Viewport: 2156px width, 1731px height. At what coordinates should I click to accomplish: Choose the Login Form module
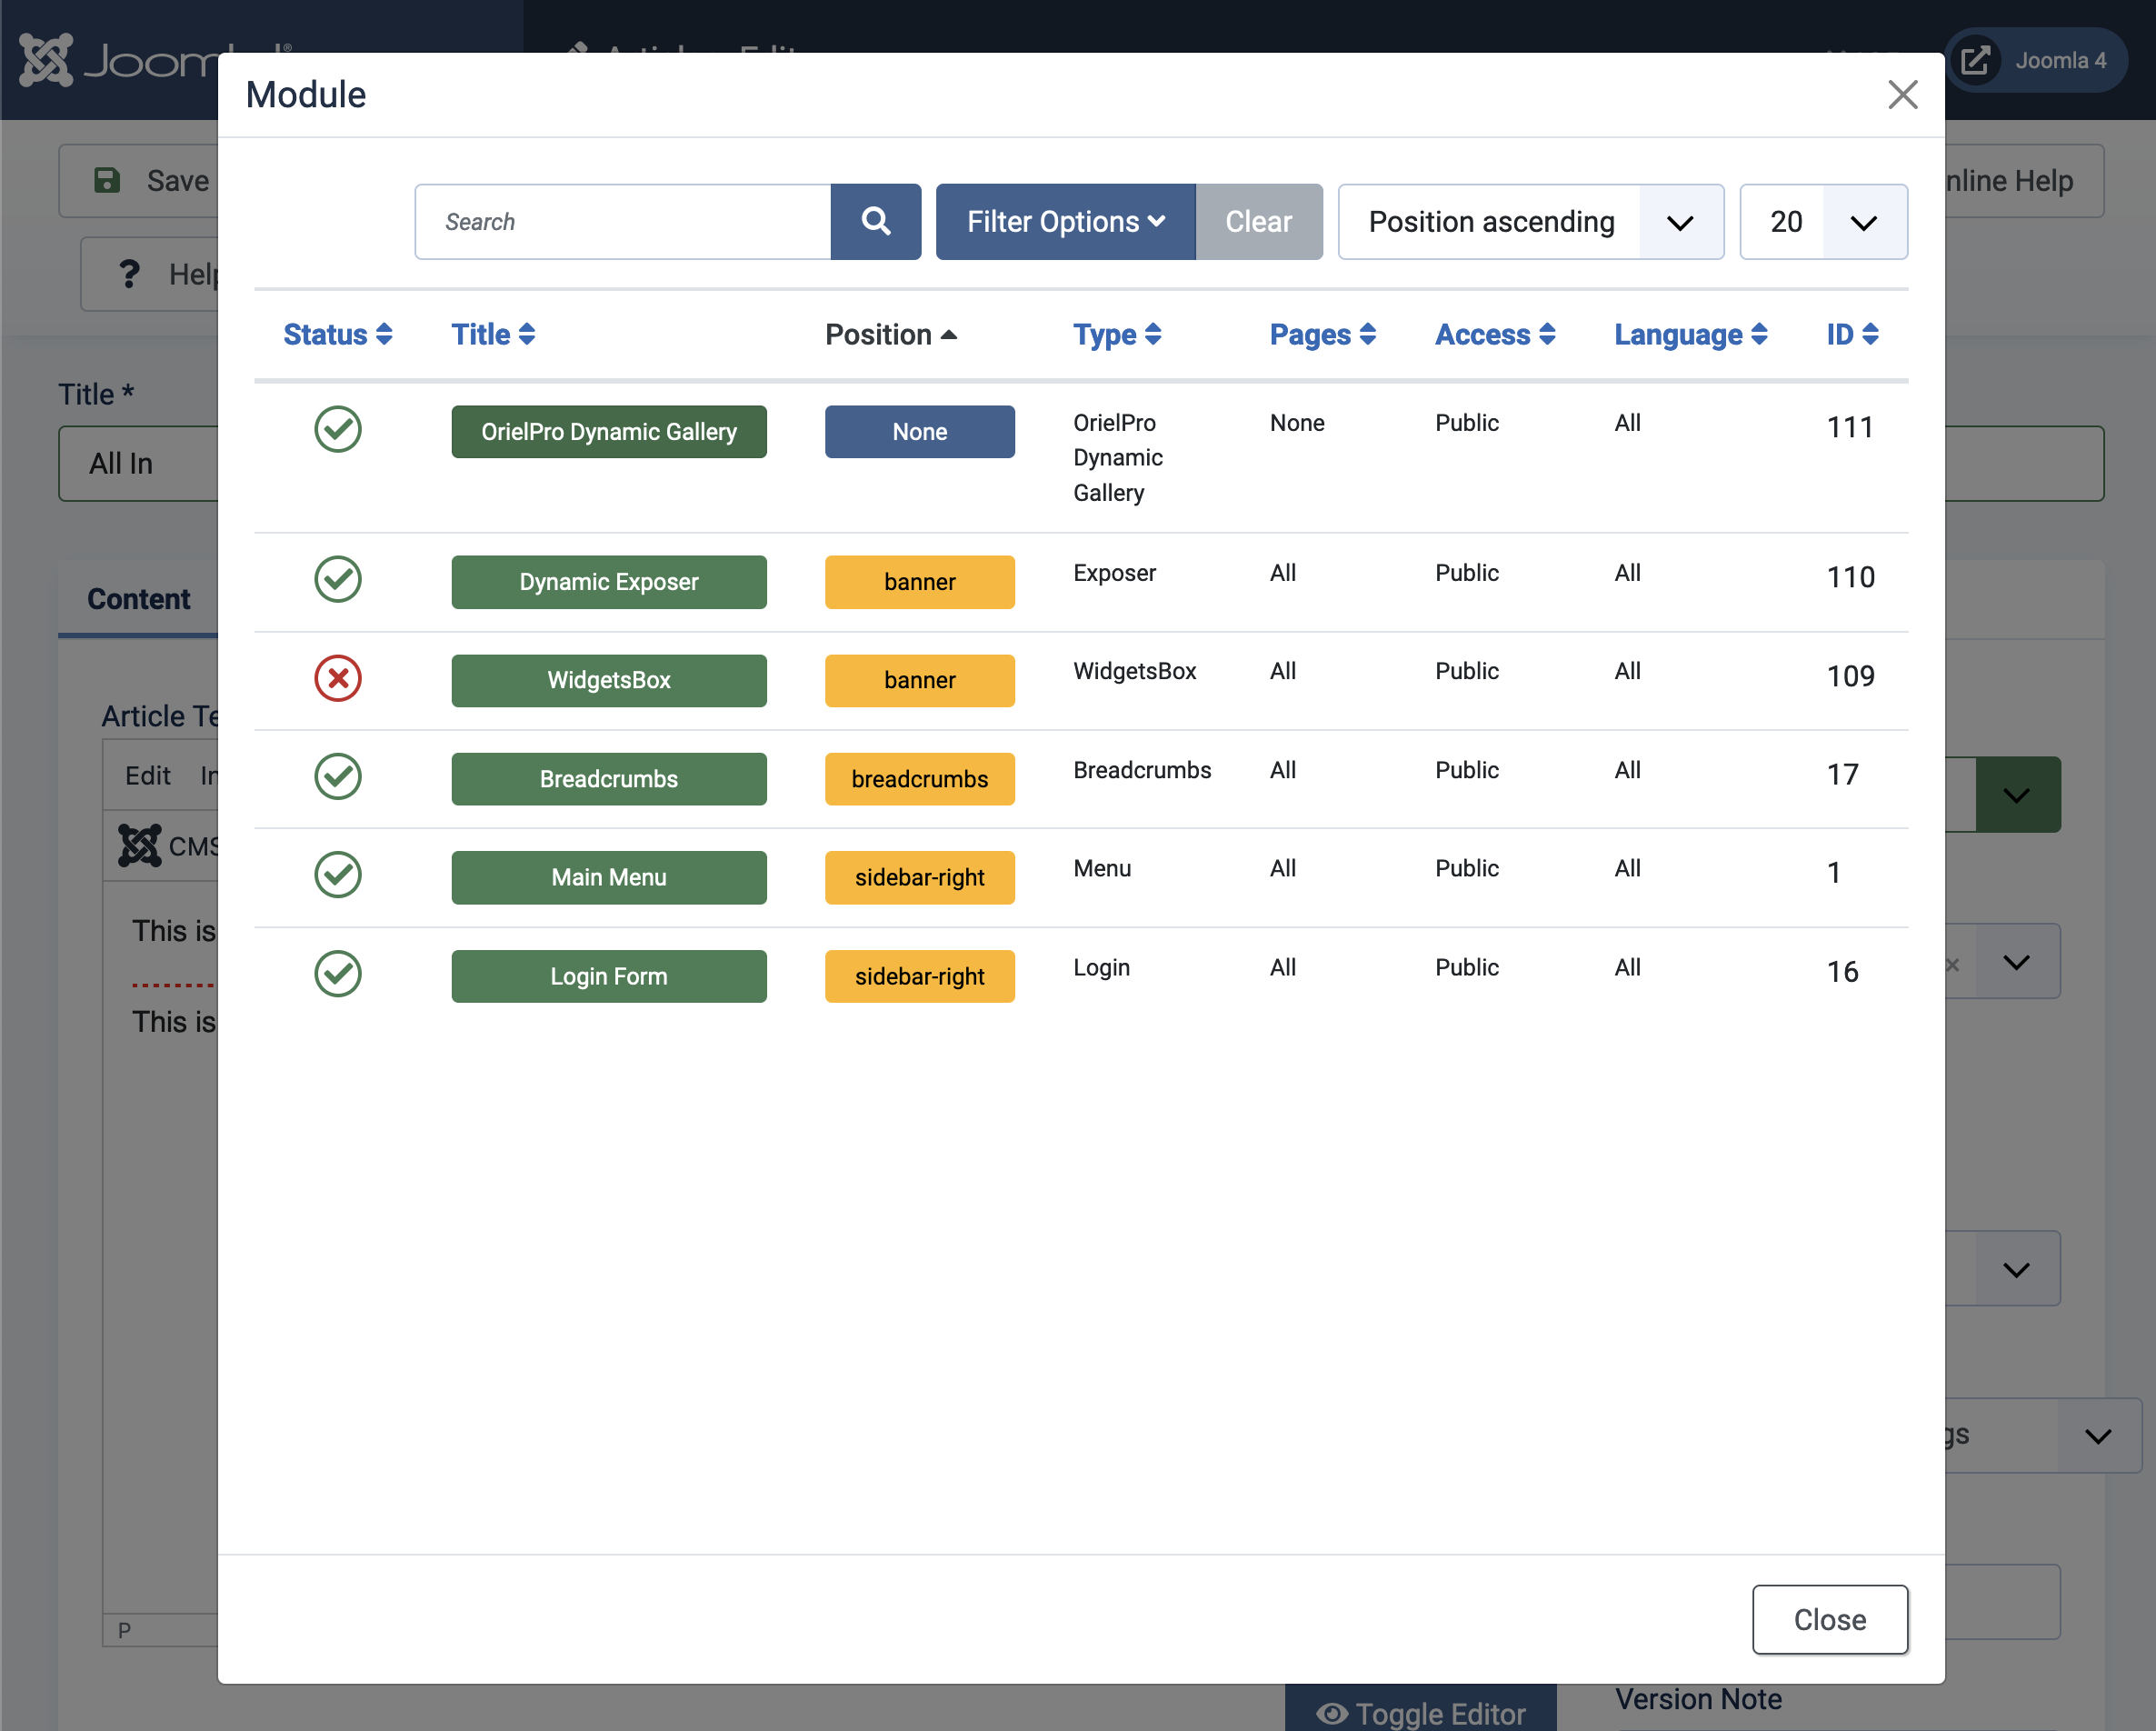coord(609,976)
